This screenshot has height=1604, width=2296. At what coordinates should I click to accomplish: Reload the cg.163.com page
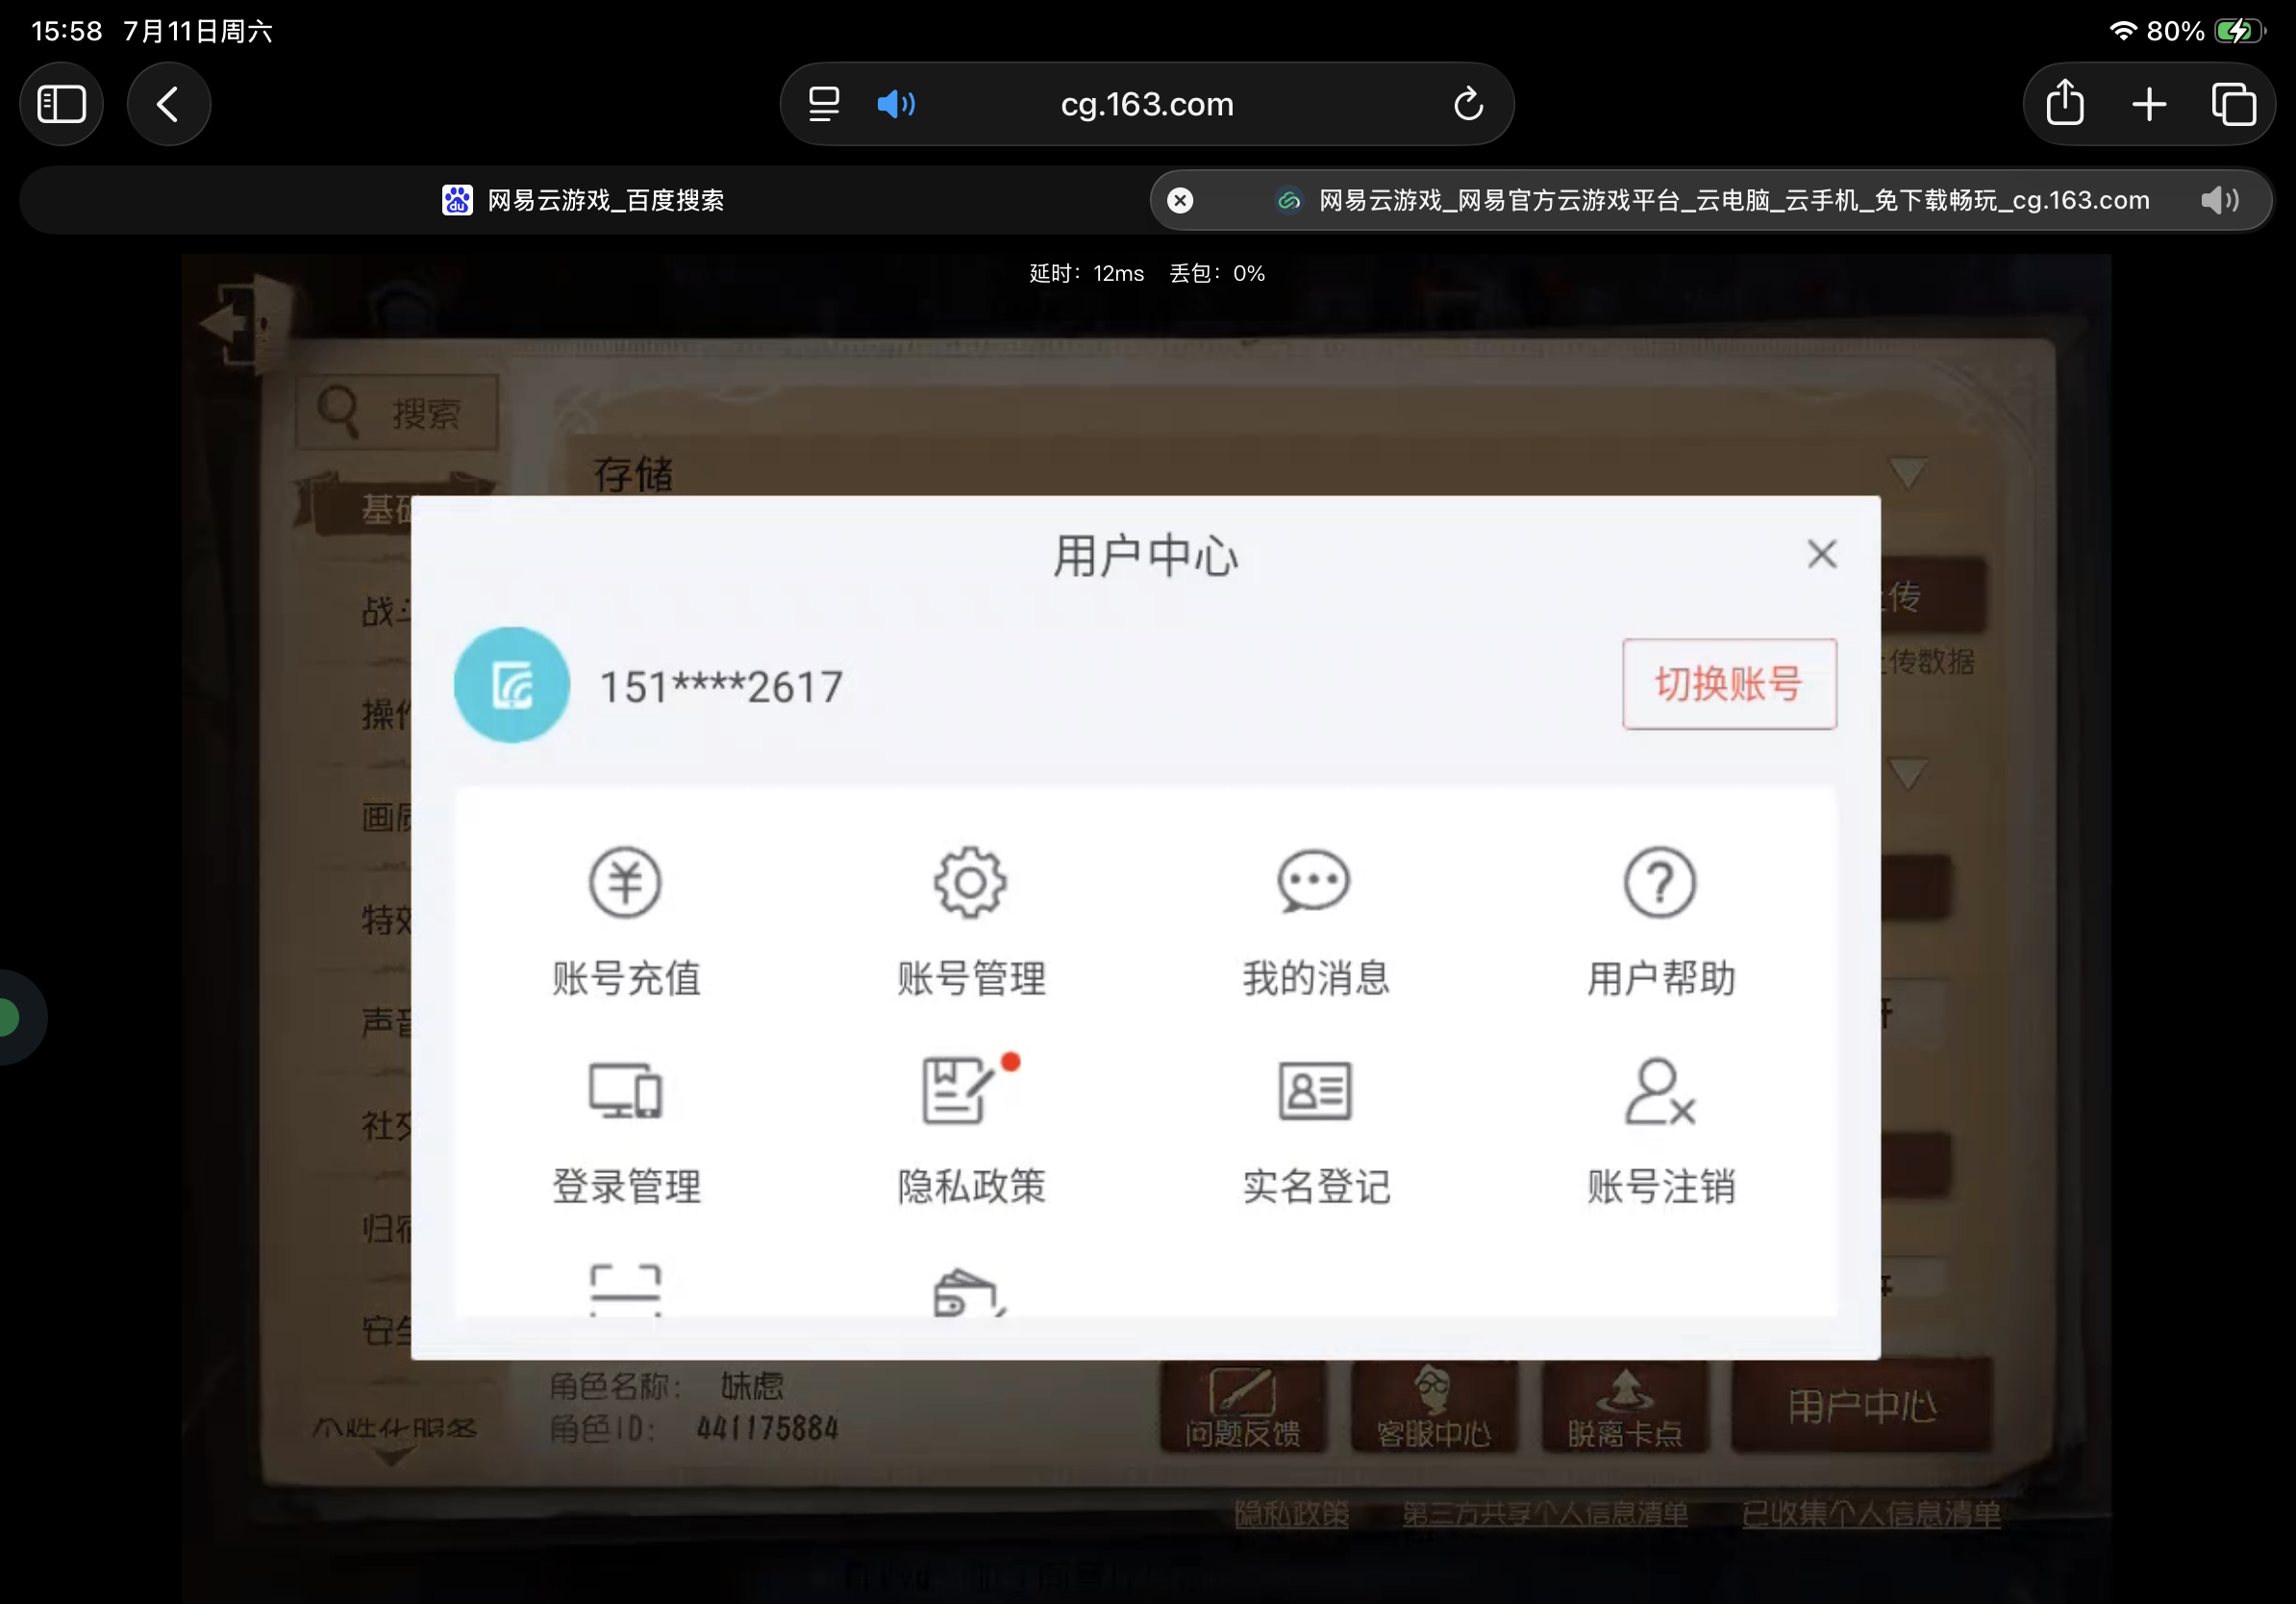tap(1468, 104)
